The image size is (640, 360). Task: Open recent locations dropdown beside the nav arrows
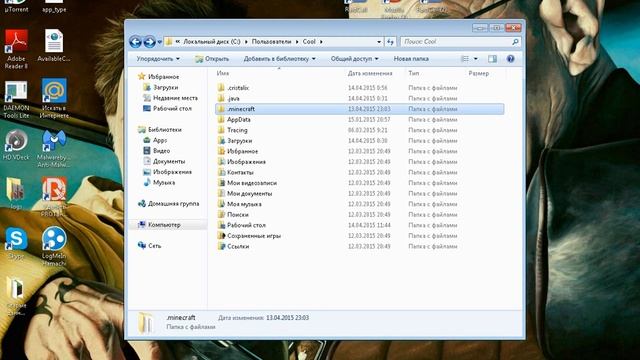click(160, 42)
